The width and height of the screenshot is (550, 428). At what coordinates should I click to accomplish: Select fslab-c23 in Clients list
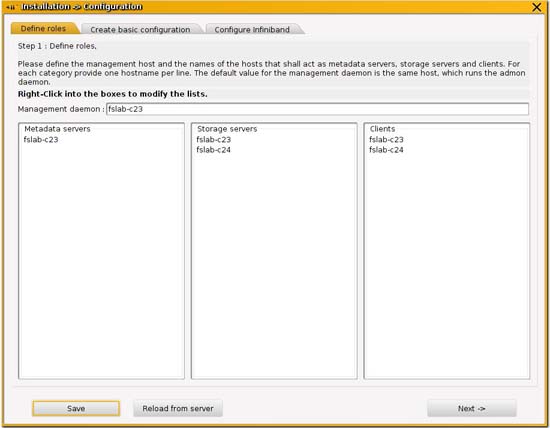click(x=386, y=140)
